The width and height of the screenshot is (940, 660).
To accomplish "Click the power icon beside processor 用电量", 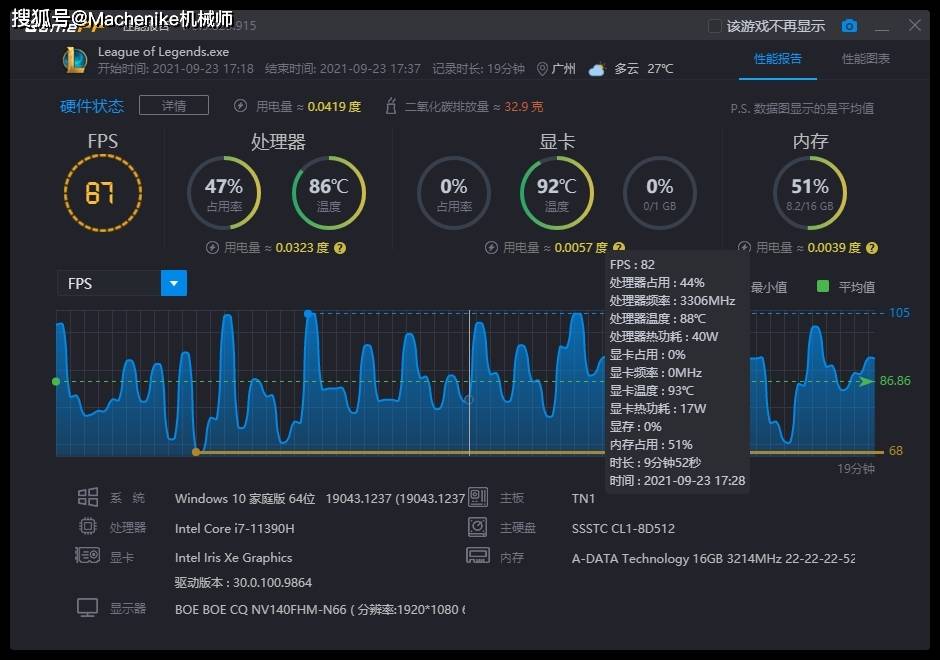I will point(212,248).
